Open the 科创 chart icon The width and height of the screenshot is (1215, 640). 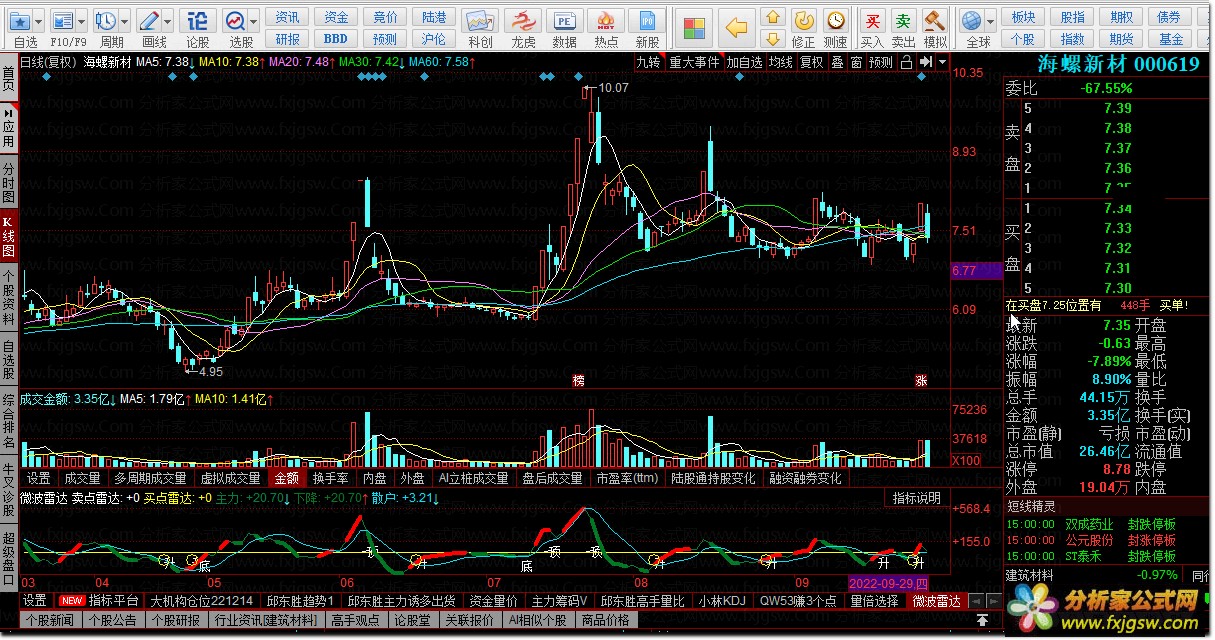tap(480, 21)
